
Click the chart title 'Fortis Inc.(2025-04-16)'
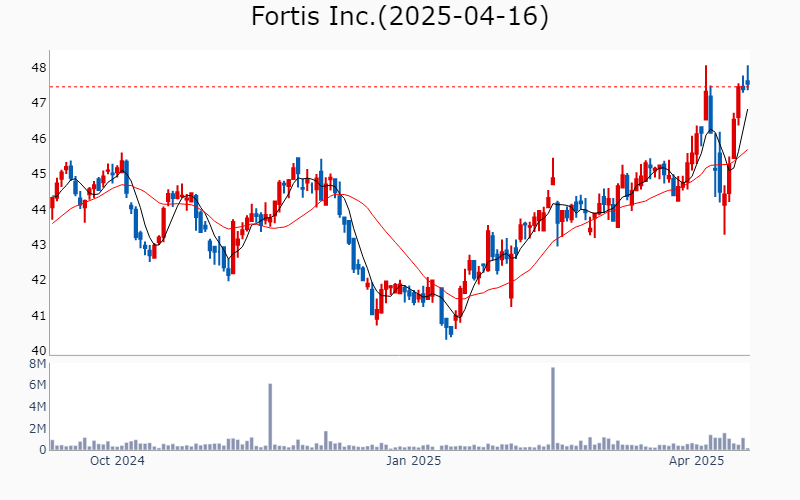[x=399, y=16]
